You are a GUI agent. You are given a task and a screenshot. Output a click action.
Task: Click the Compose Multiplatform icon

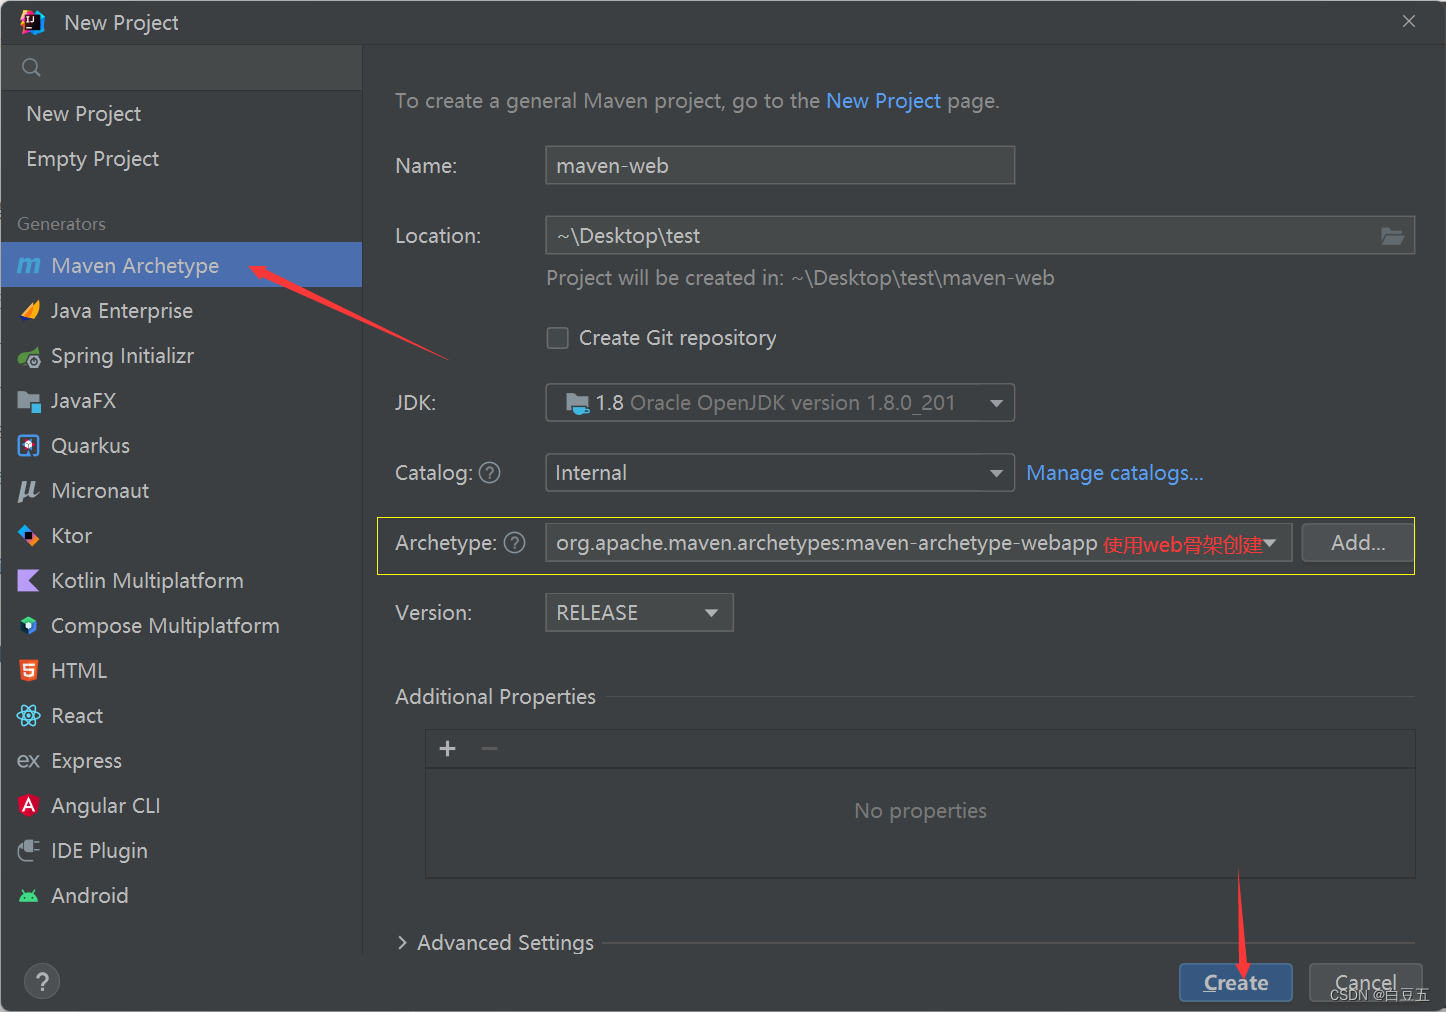pyautogui.click(x=29, y=626)
